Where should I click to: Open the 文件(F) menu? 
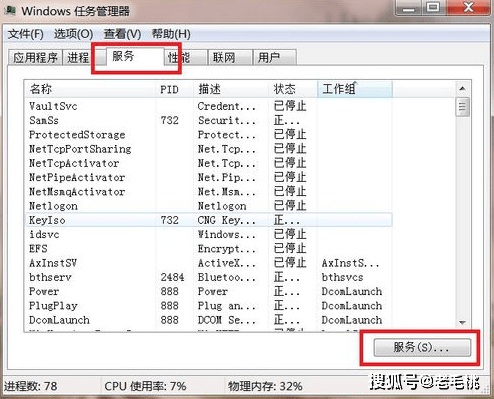[25, 34]
